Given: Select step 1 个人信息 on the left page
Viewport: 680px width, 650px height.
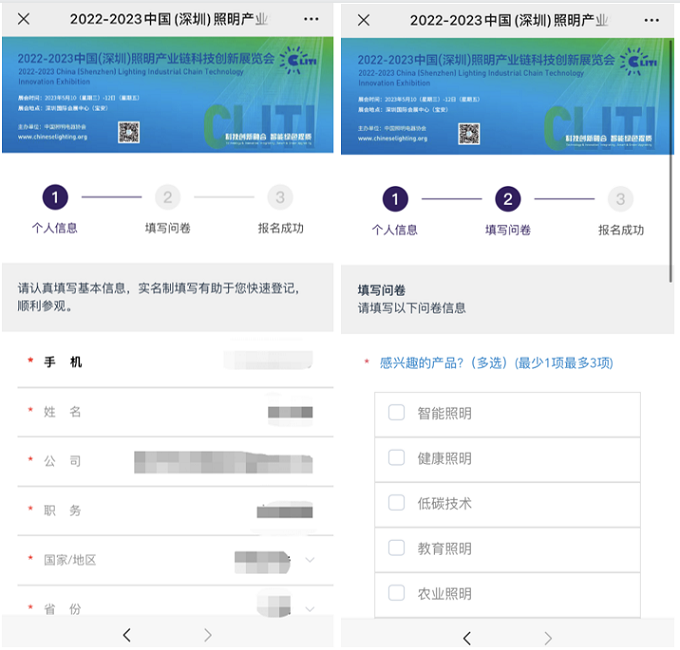Looking at the screenshot, I should point(55,198).
